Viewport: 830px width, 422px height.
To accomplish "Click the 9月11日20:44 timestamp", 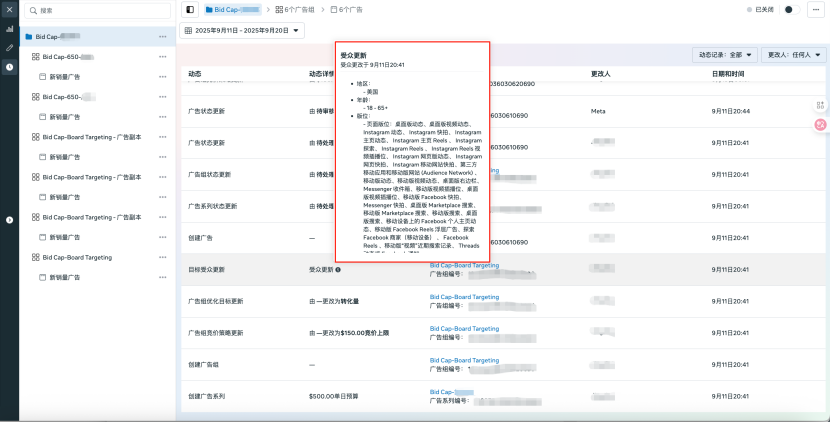I will (x=730, y=111).
